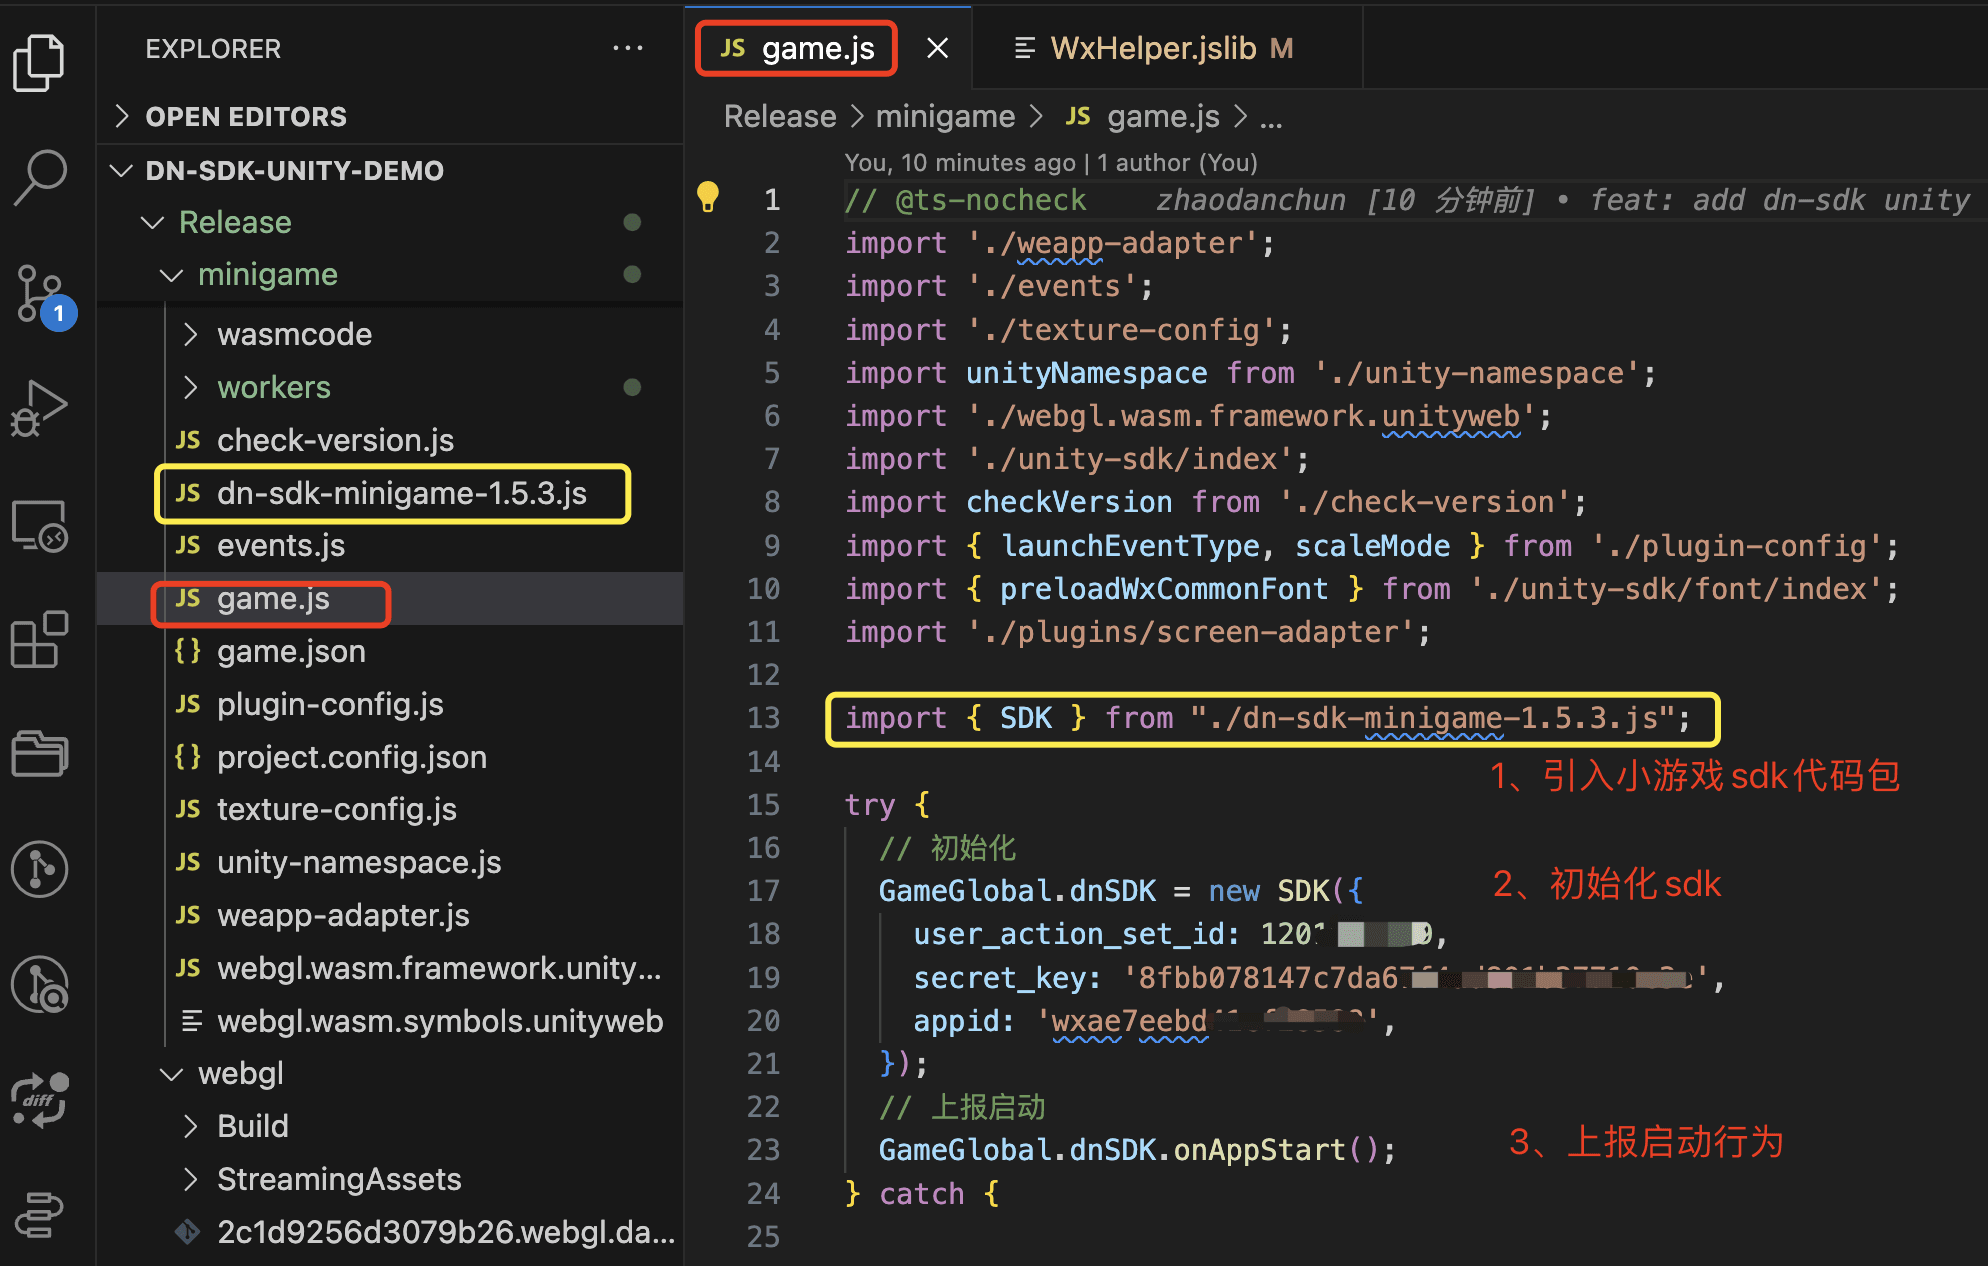
Task: Open the Search view icon
Action: (40, 178)
